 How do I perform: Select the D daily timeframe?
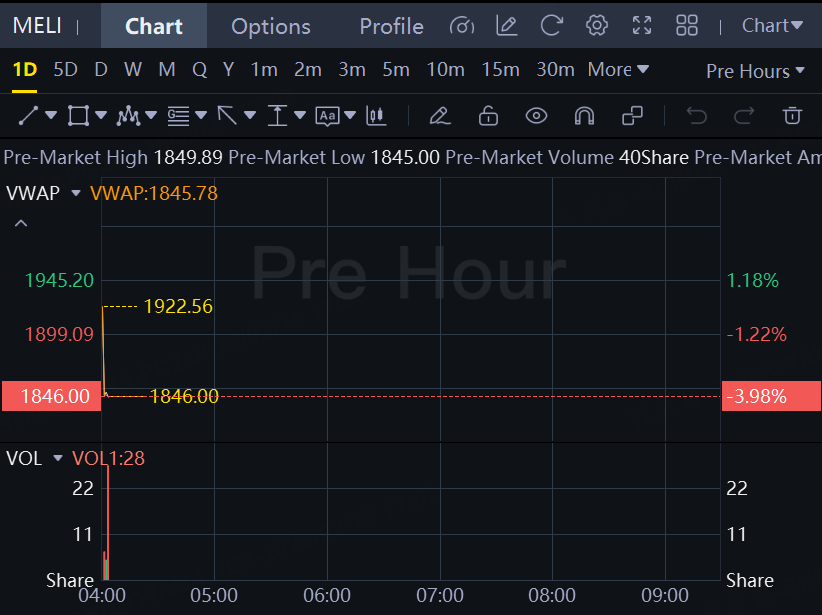coord(101,69)
